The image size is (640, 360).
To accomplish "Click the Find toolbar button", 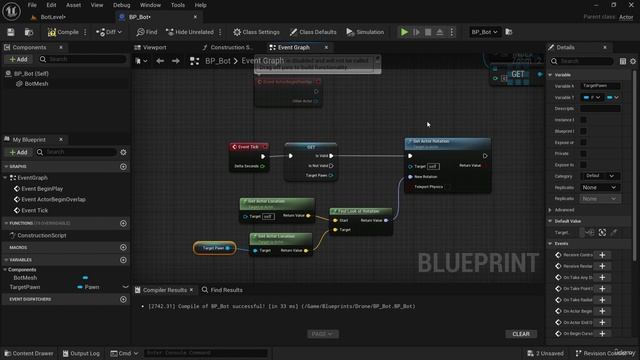I will [x=147, y=32].
